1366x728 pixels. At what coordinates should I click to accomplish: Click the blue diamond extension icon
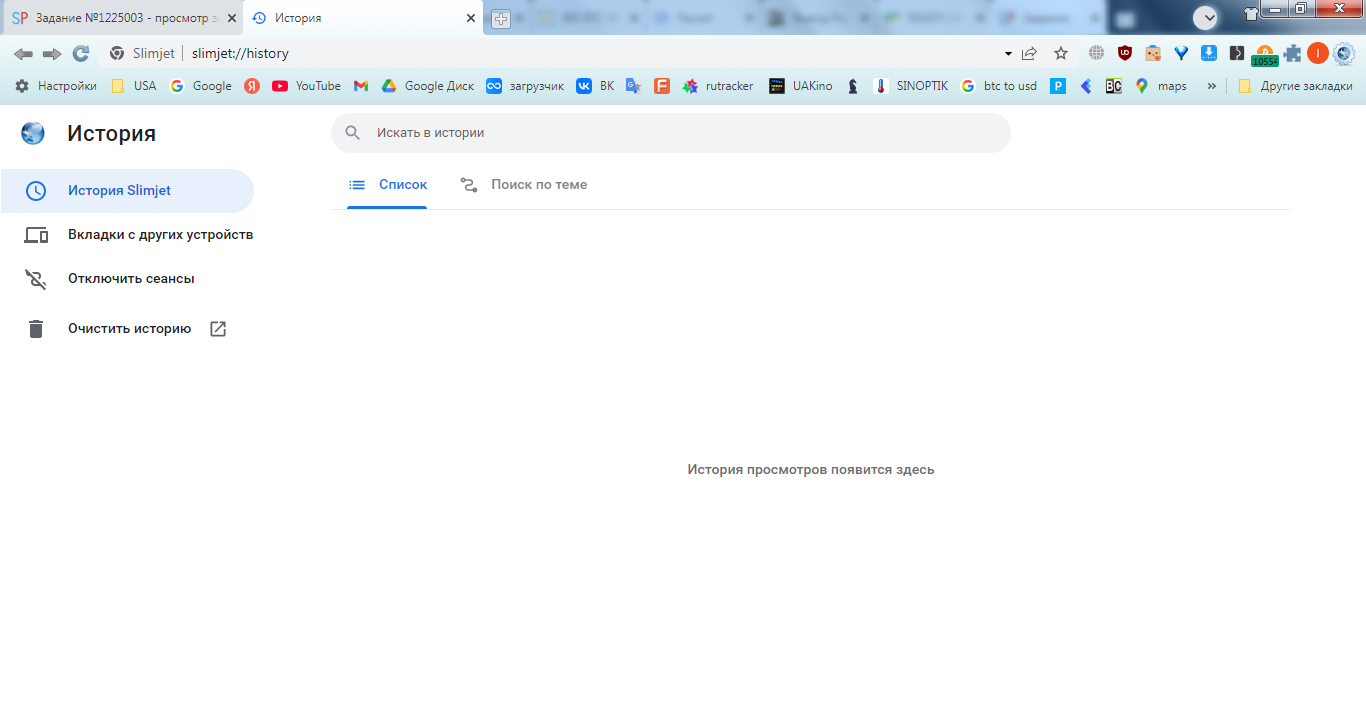click(x=1181, y=53)
